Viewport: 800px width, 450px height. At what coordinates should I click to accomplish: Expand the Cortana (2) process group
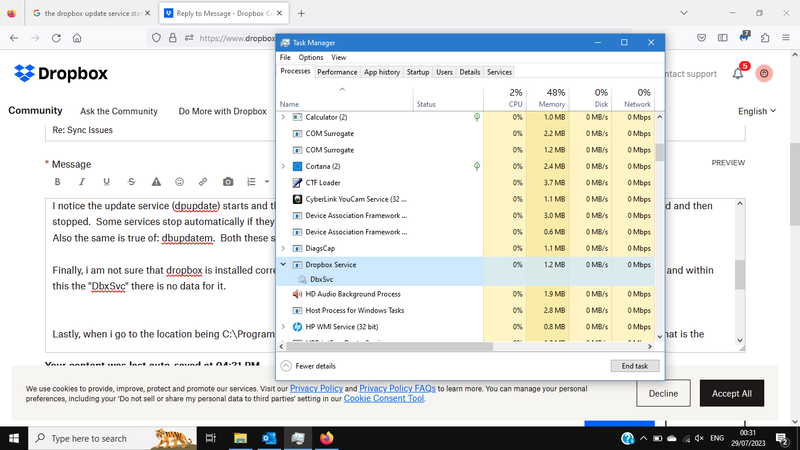[283, 166]
